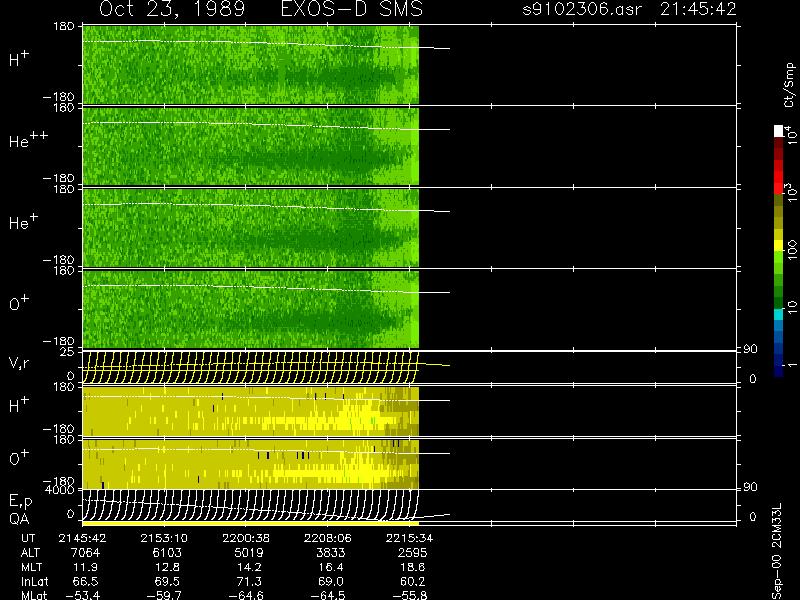This screenshot has width=800, height=600.
Task: Click the ALT value "3833"
Action: click(x=331, y=553)
